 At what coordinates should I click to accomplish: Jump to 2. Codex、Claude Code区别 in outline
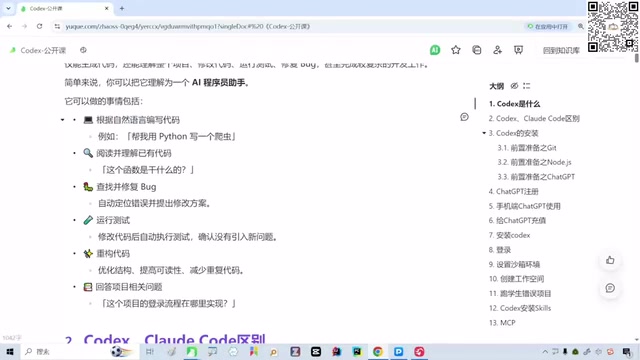(x=534, y=118)
